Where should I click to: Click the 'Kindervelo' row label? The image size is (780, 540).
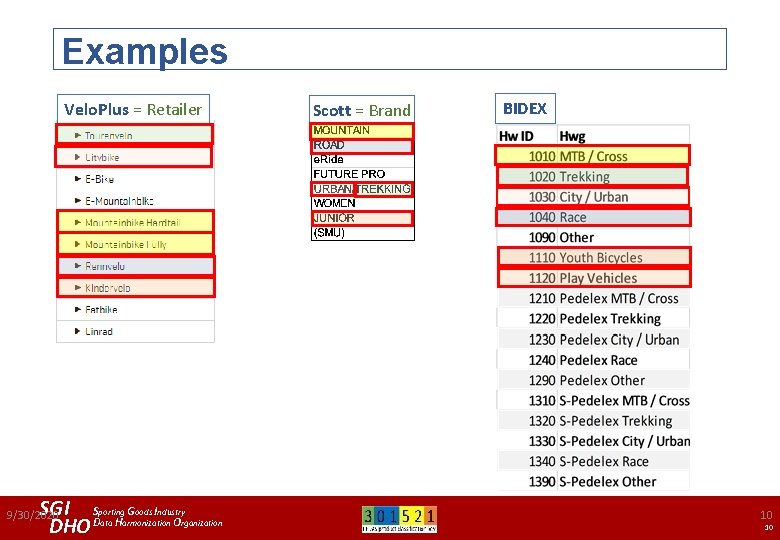pyautogui.click(x=107, y=288)
